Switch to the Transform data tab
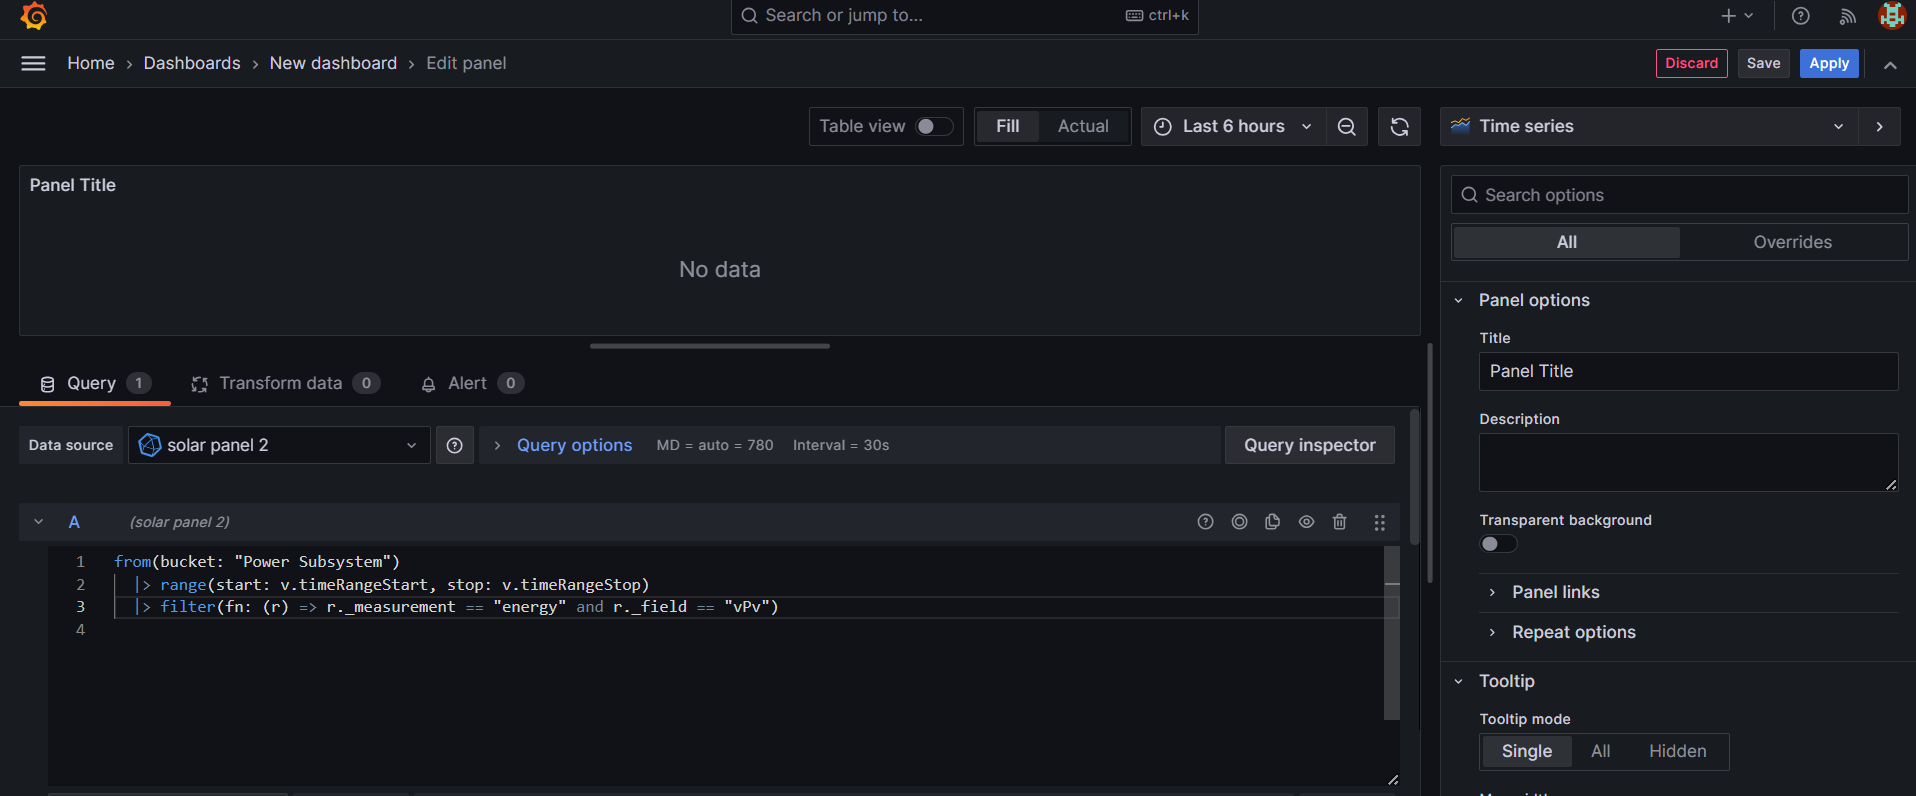1916x796 pixels. 285,384
